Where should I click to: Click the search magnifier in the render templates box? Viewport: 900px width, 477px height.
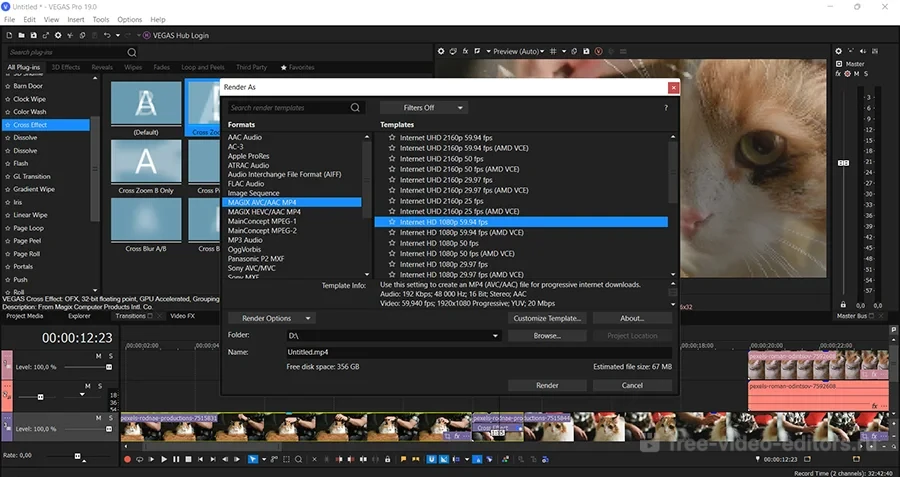pos(355,108)
